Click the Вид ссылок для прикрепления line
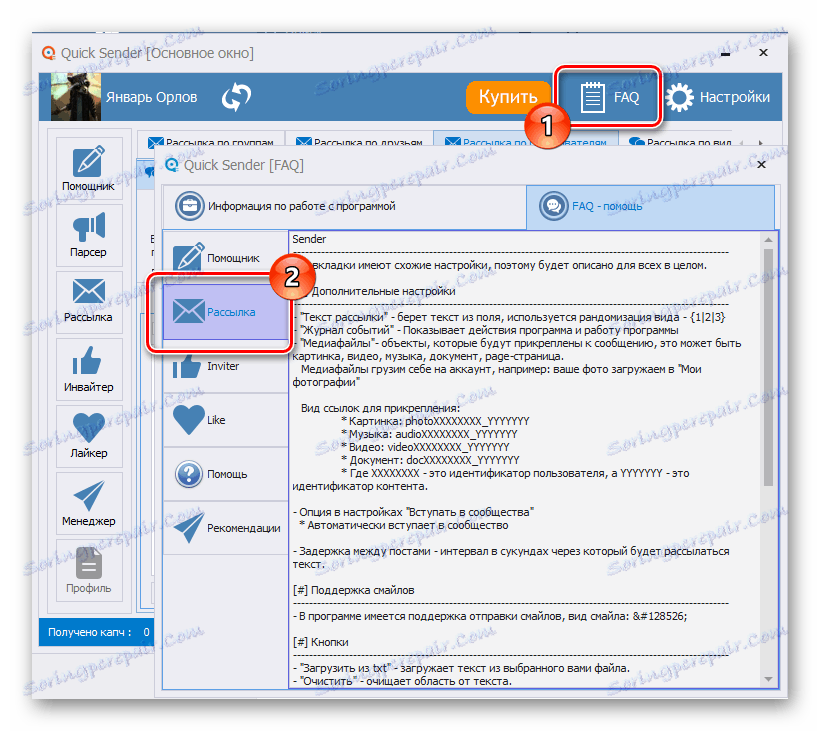Image resolution: width=820 pixels, height=731 pixels. click(381, 408)
